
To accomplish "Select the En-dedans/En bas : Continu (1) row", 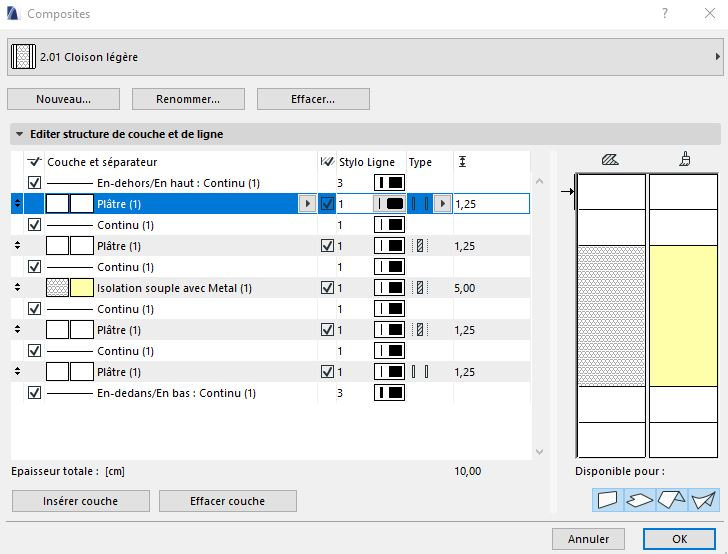I will pos(270,393).
